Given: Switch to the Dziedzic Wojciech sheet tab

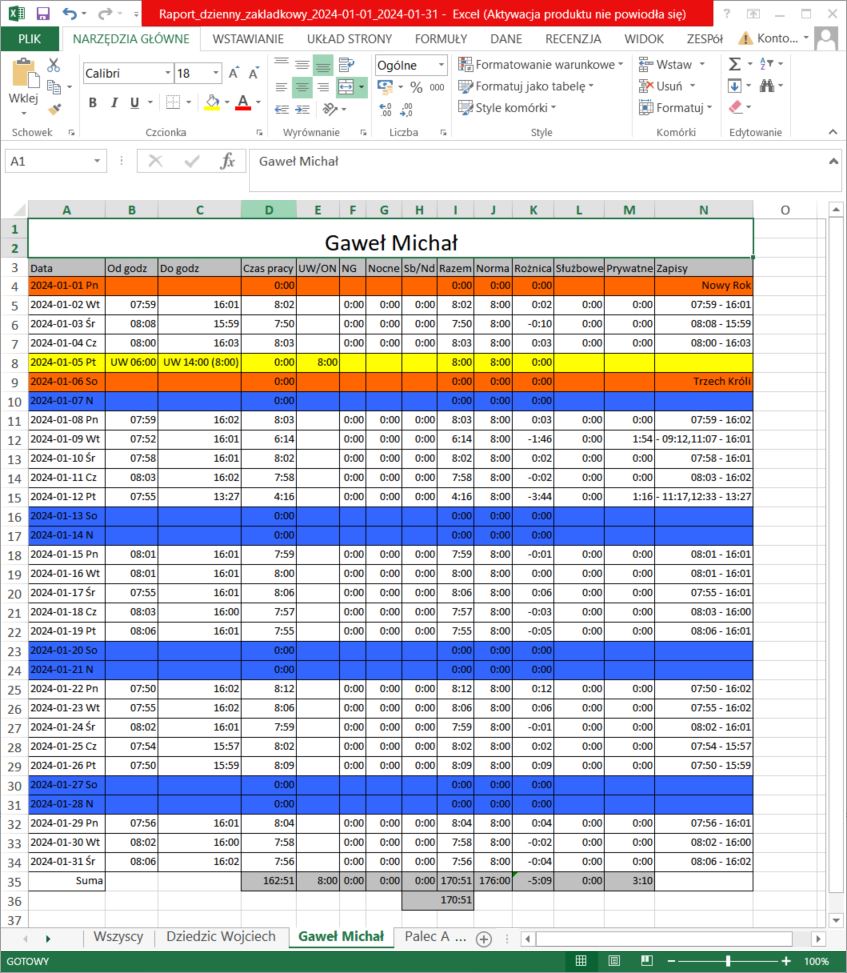Looking at the screenshot, I should click(x=220, y=937).
